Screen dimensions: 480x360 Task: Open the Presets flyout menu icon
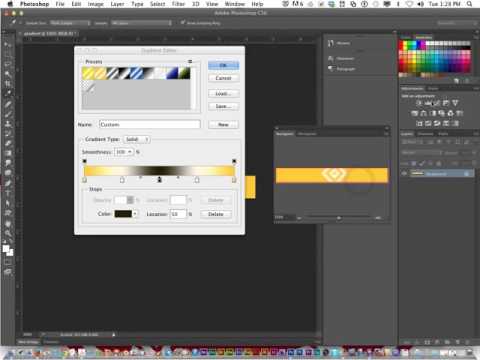point(190,61)
